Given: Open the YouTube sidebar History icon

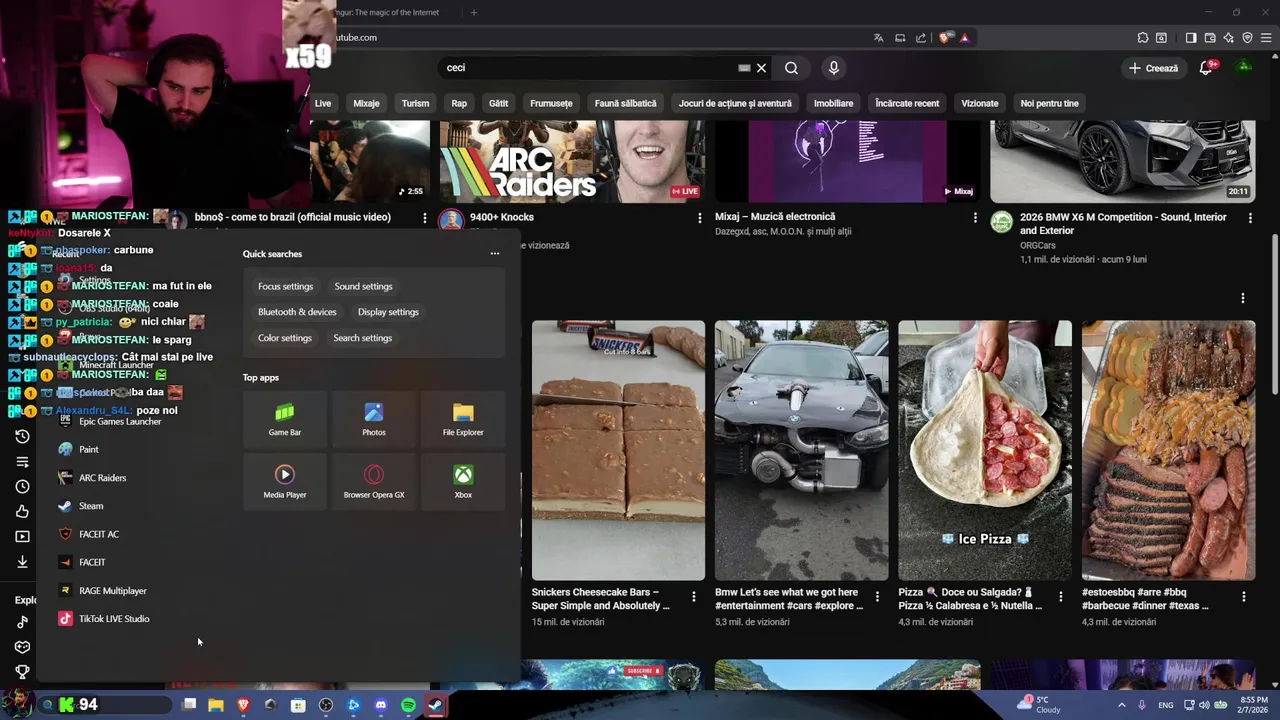Looking at the screenshot, I should (x=22, y=436).
